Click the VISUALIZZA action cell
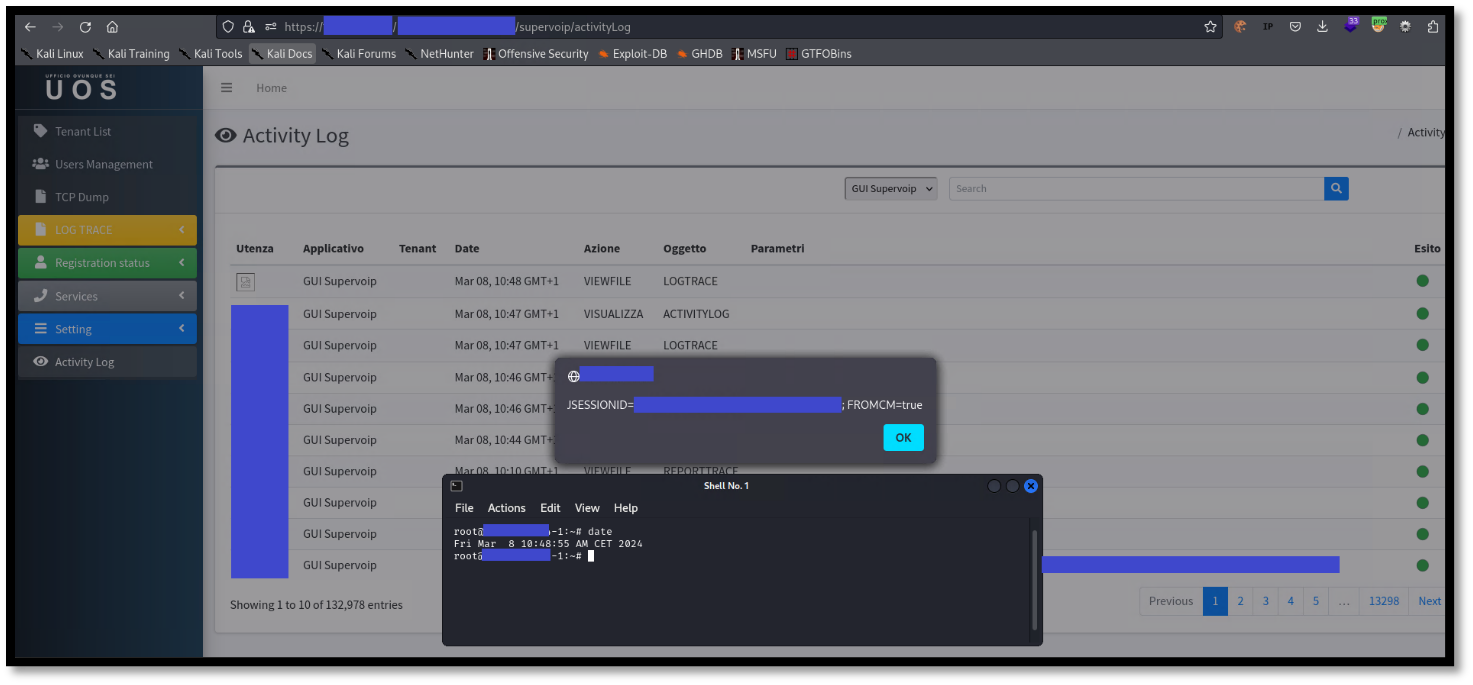The height and width of the screenshot is (685, 1473). pyautogui.click(x=614, y=314)
